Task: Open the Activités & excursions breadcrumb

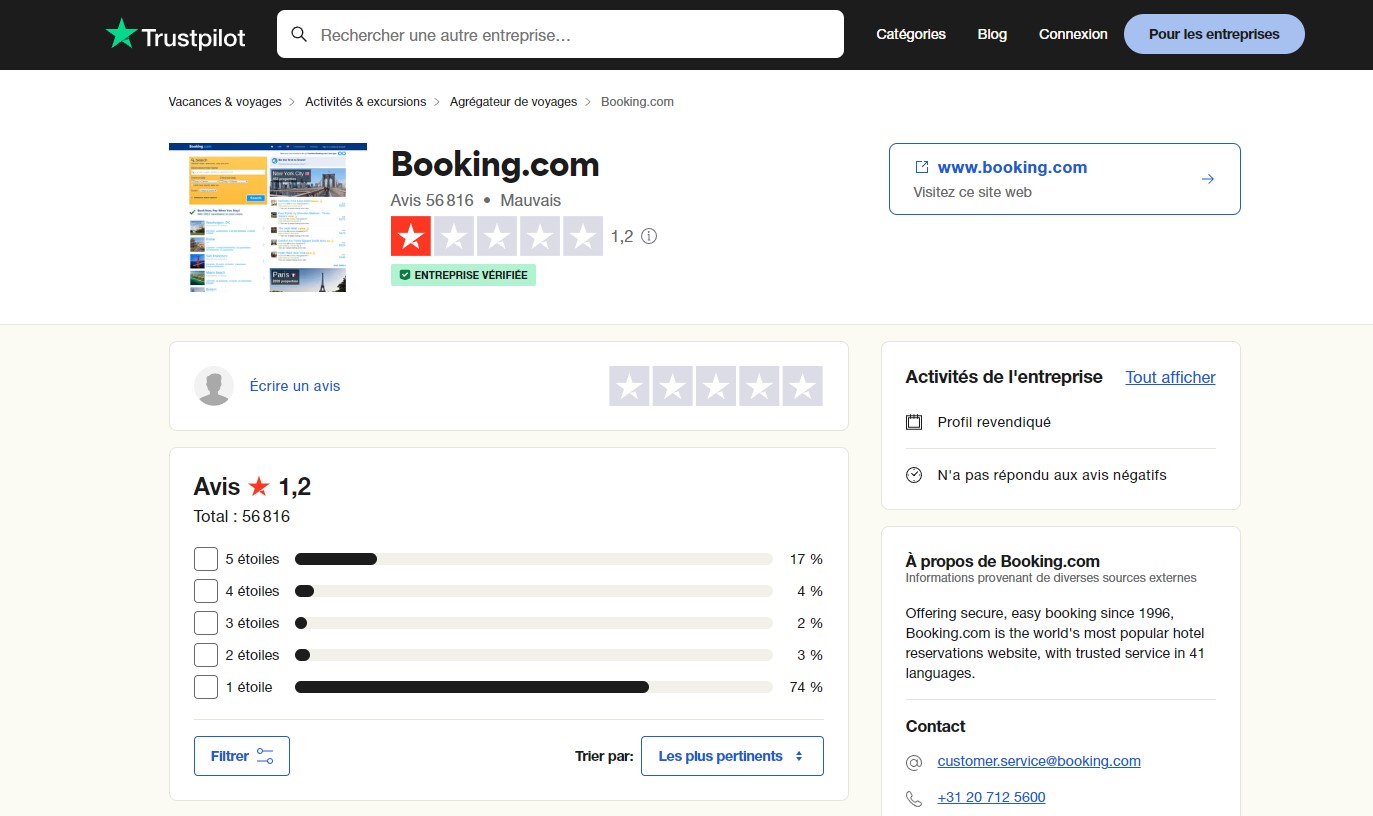Action: (366, 102)
